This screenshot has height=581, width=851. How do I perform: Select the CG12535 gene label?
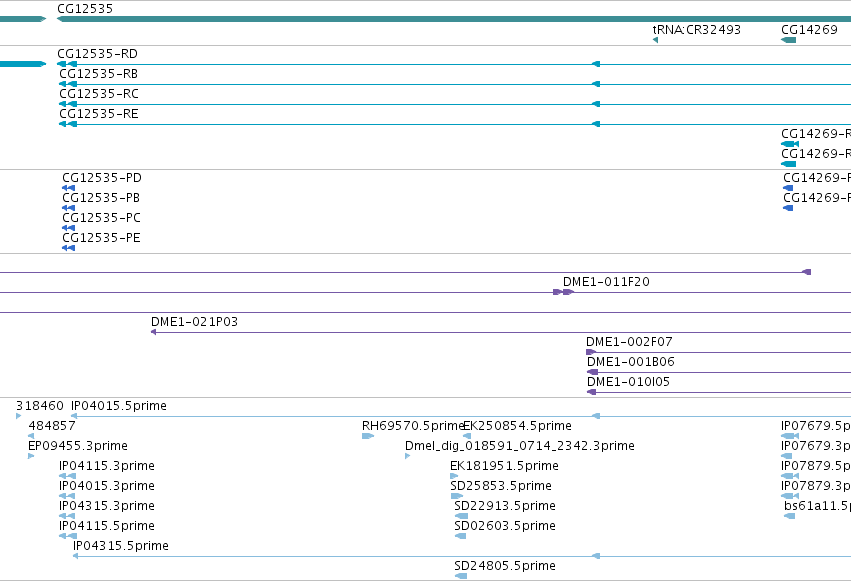pyautogui.click(x=85, y=9)
